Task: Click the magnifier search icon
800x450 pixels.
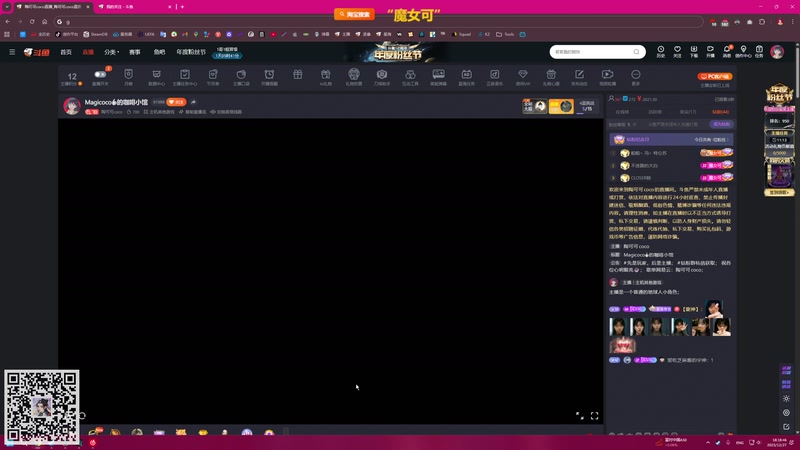Action: coord(636,52)
